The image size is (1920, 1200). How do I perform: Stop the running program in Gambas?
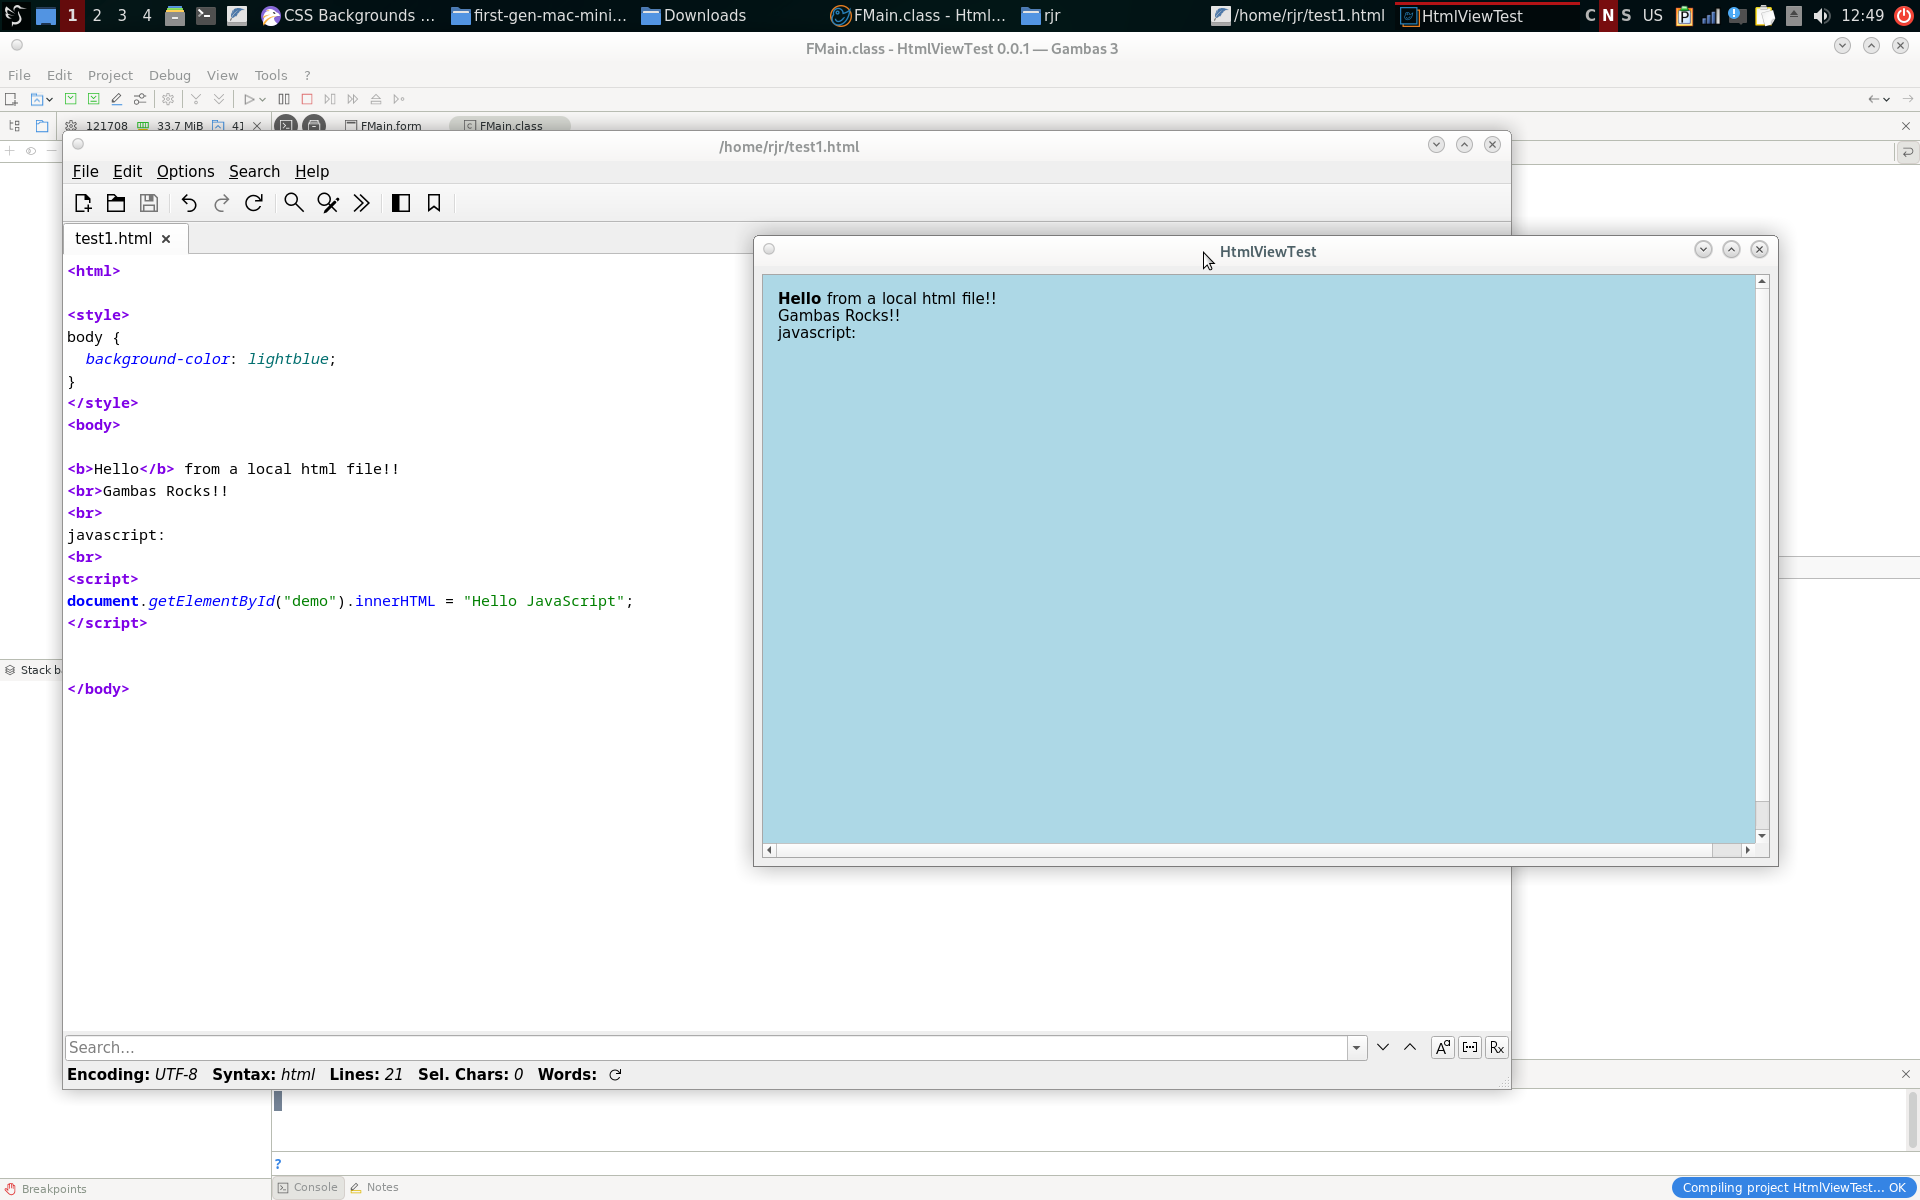(307, 99)
